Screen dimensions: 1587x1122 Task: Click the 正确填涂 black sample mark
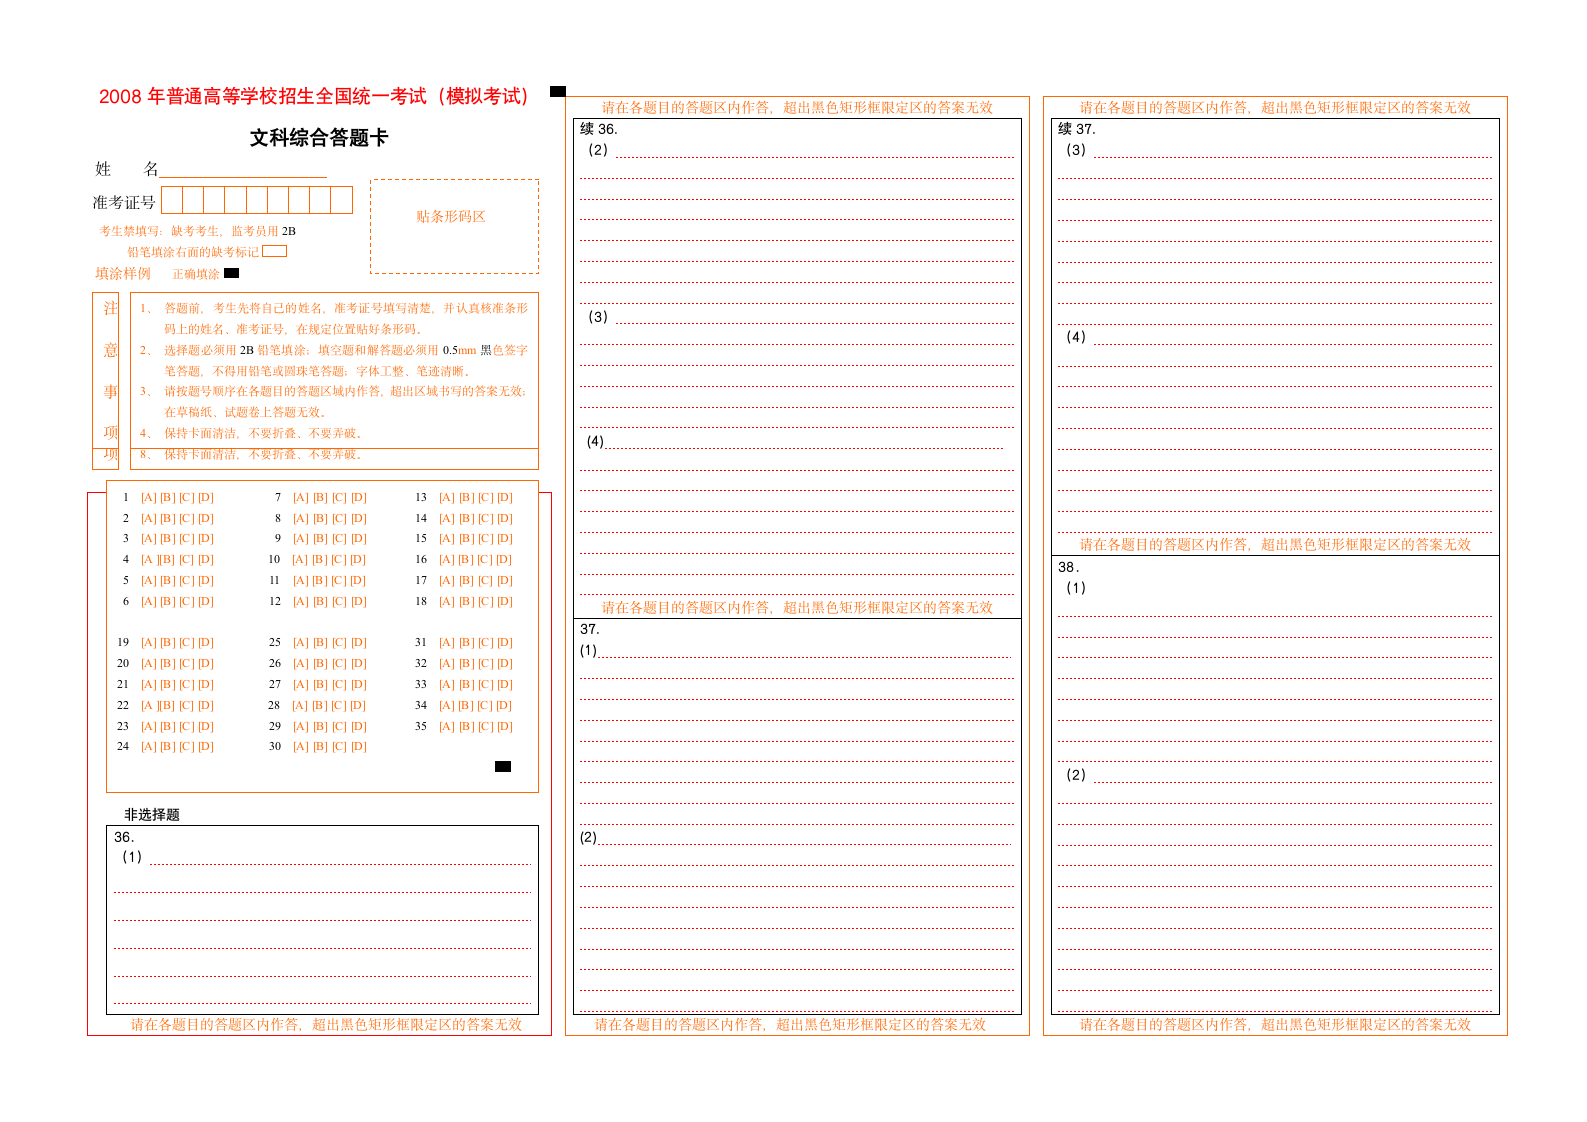tap(232, 273)
